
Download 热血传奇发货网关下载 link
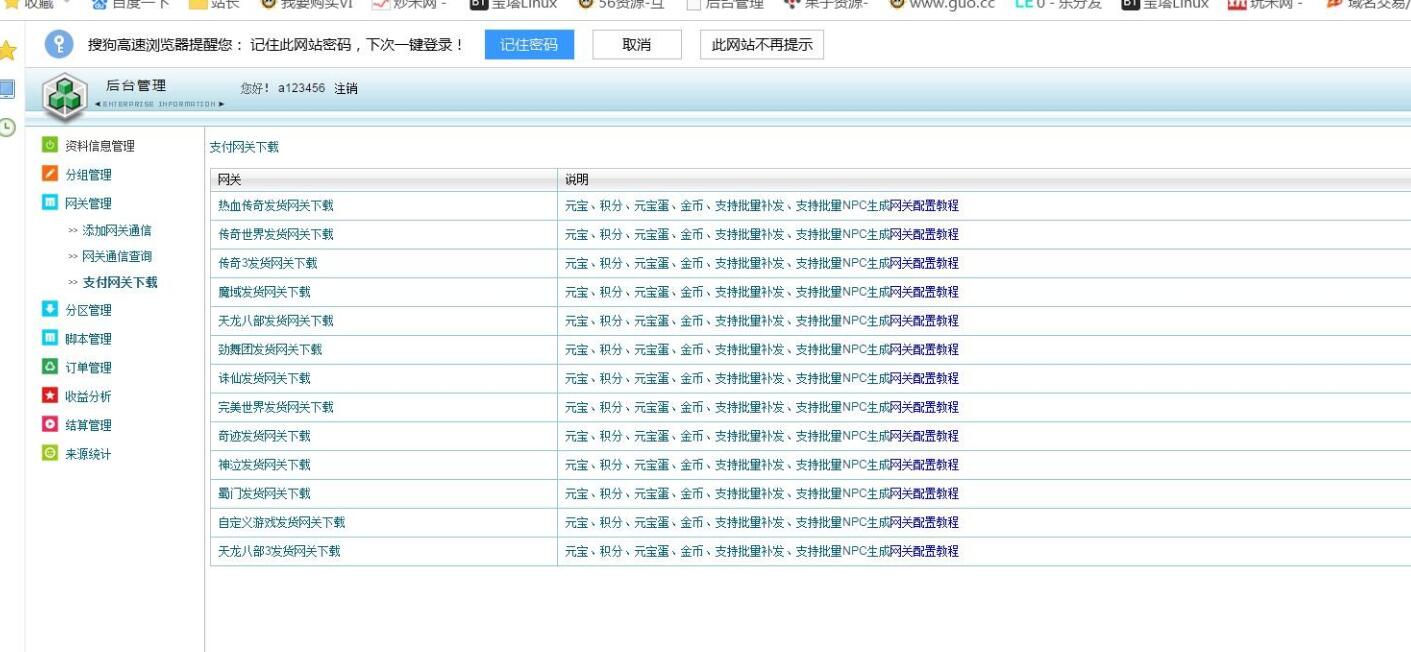point(276,206)
